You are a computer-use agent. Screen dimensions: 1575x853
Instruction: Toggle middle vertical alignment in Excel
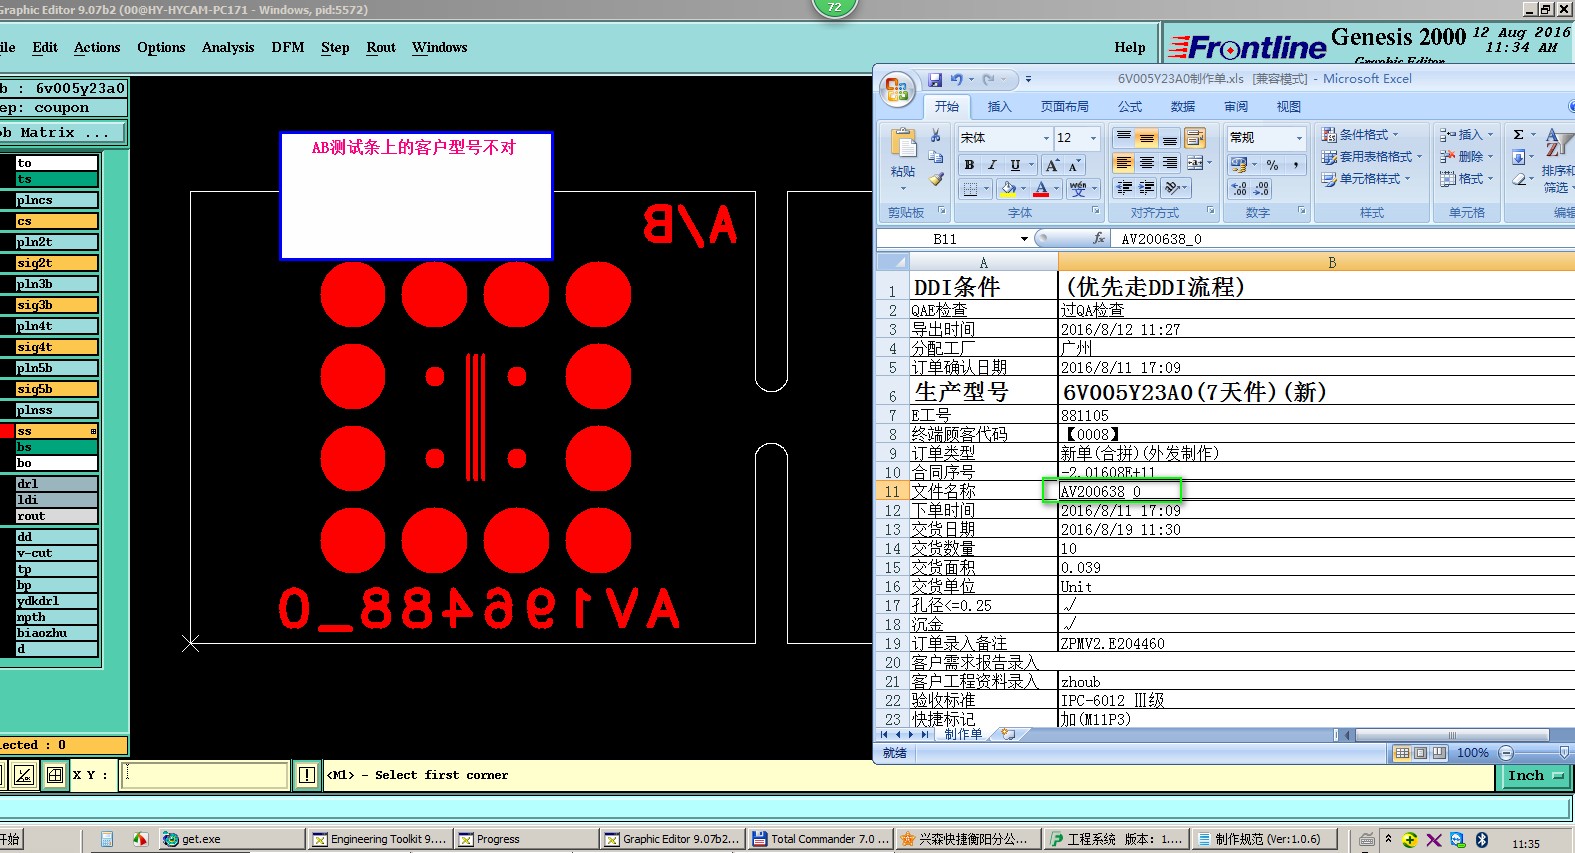1147,137
